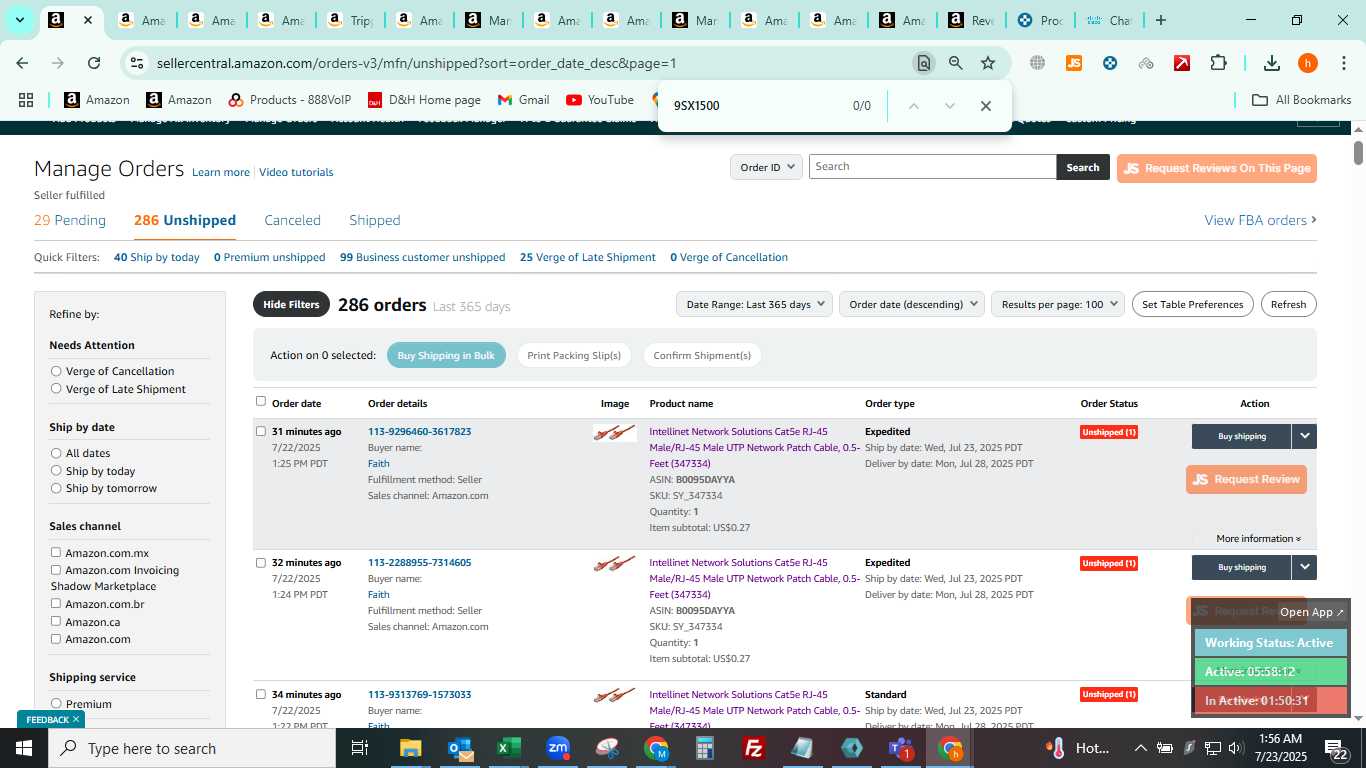Open the YouTube bookmark
The image size is (1366, 768).
click(600, 100)
